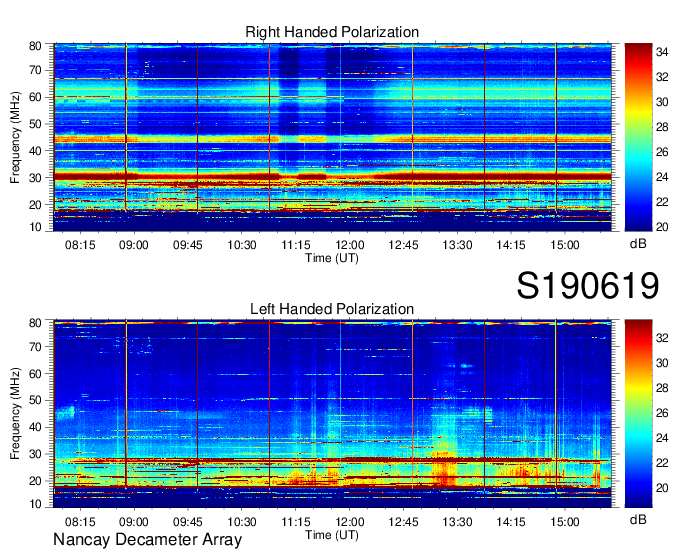The image size is (680, 552).
Task: Click 10:30 tick on Left Handed time axis
Action: [x=242, y=522]
